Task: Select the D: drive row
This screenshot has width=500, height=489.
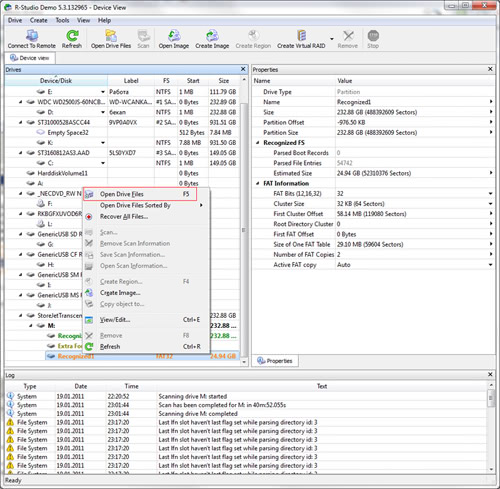Action: [122, 112]
